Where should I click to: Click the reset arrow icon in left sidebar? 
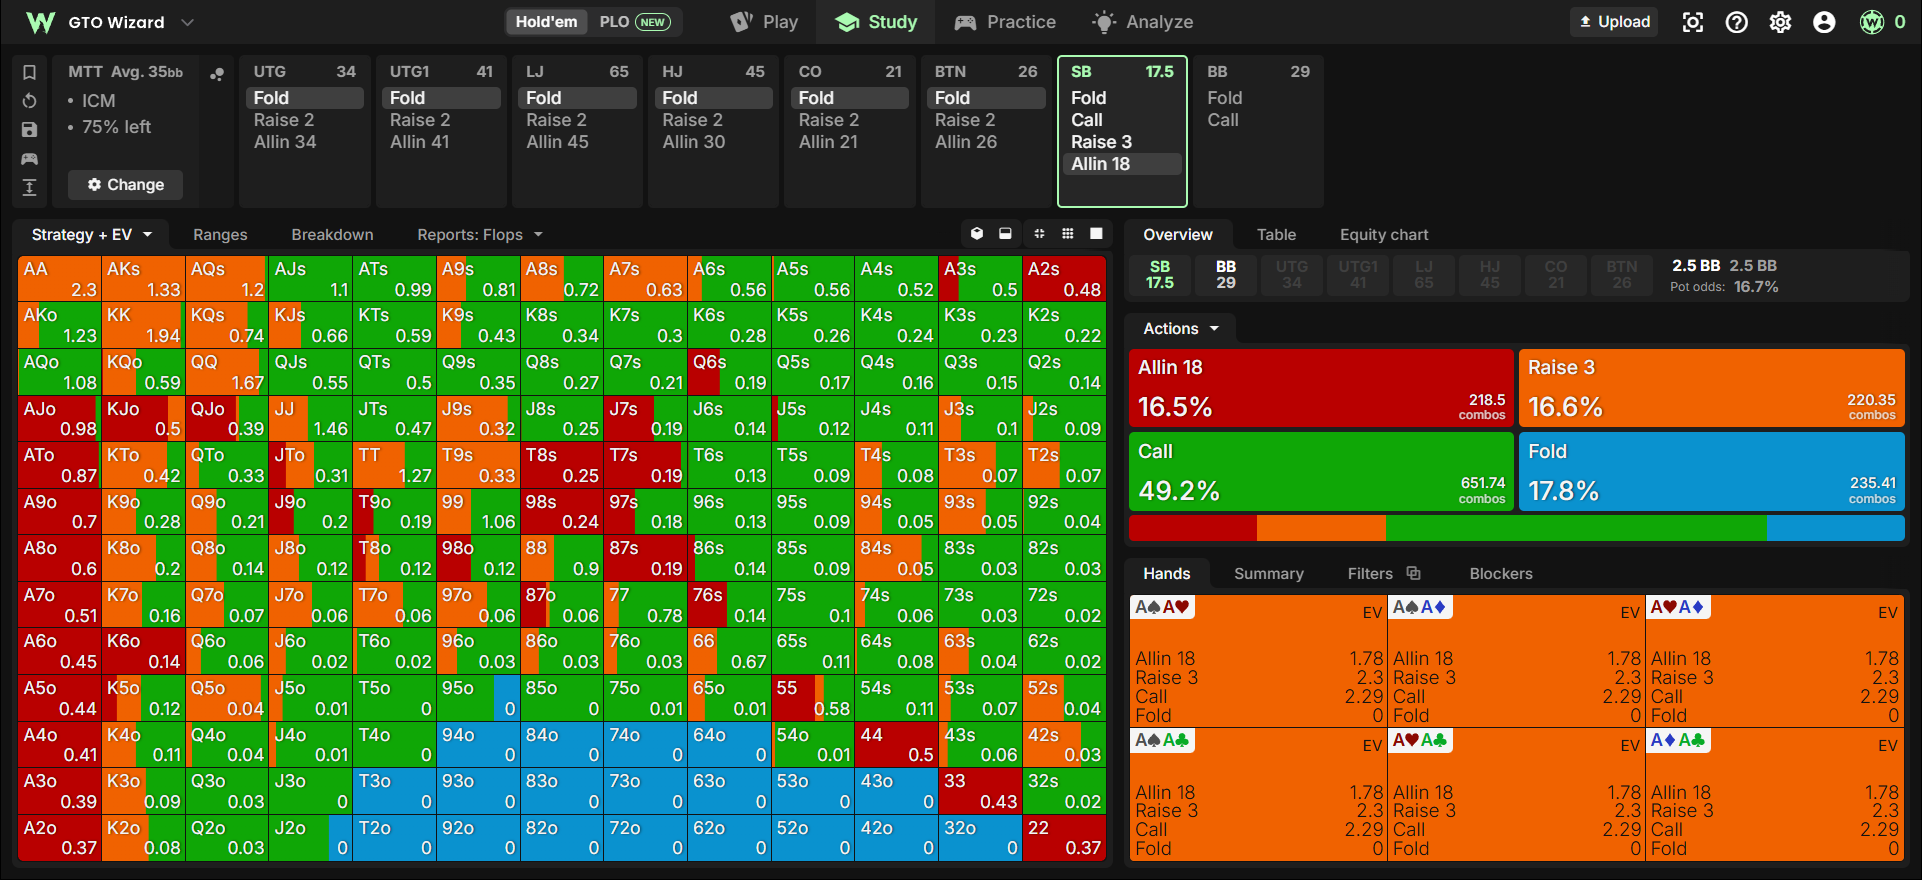coord(30,101)
